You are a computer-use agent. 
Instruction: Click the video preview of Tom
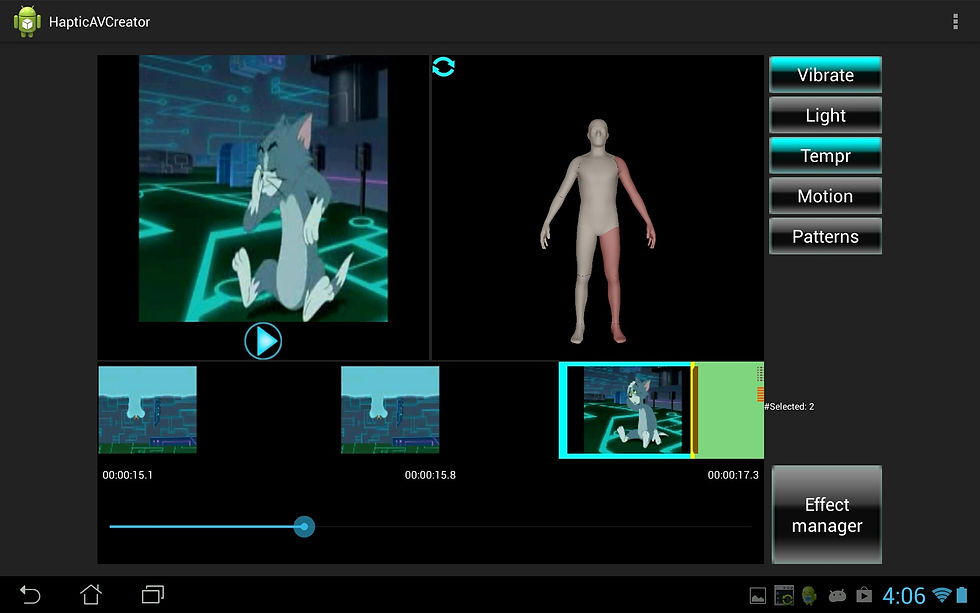point(263,188)
